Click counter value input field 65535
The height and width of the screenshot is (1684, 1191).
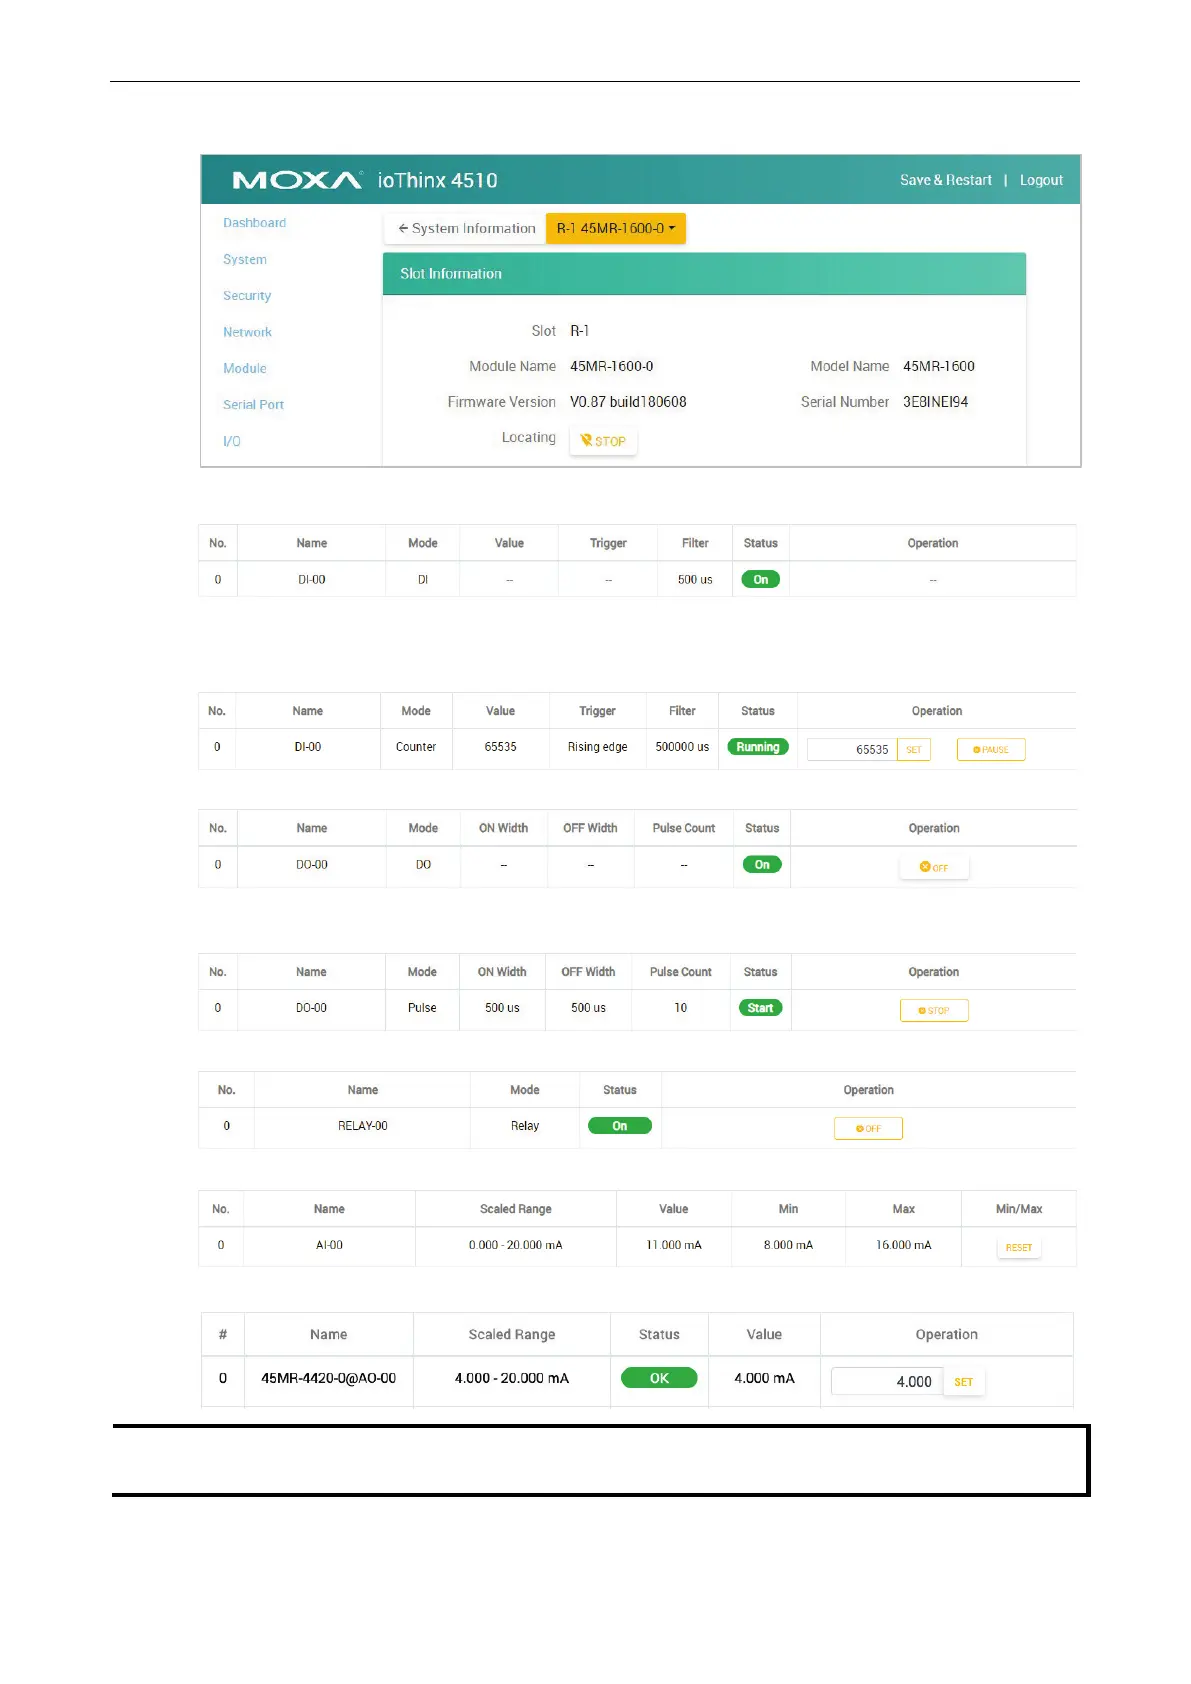(x=852, y=749)
